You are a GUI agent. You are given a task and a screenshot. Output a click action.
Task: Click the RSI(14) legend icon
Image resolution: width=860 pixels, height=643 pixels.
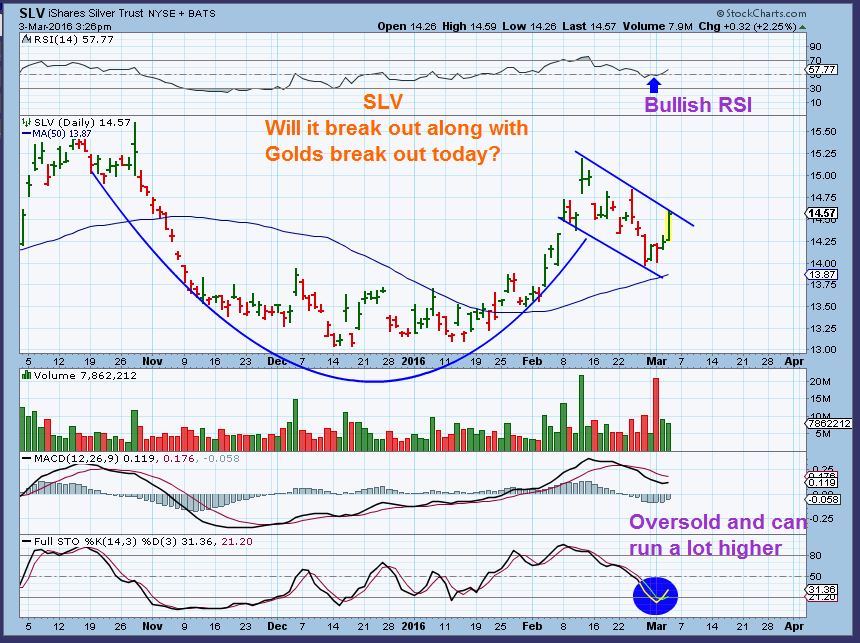(x=27, y=40)
